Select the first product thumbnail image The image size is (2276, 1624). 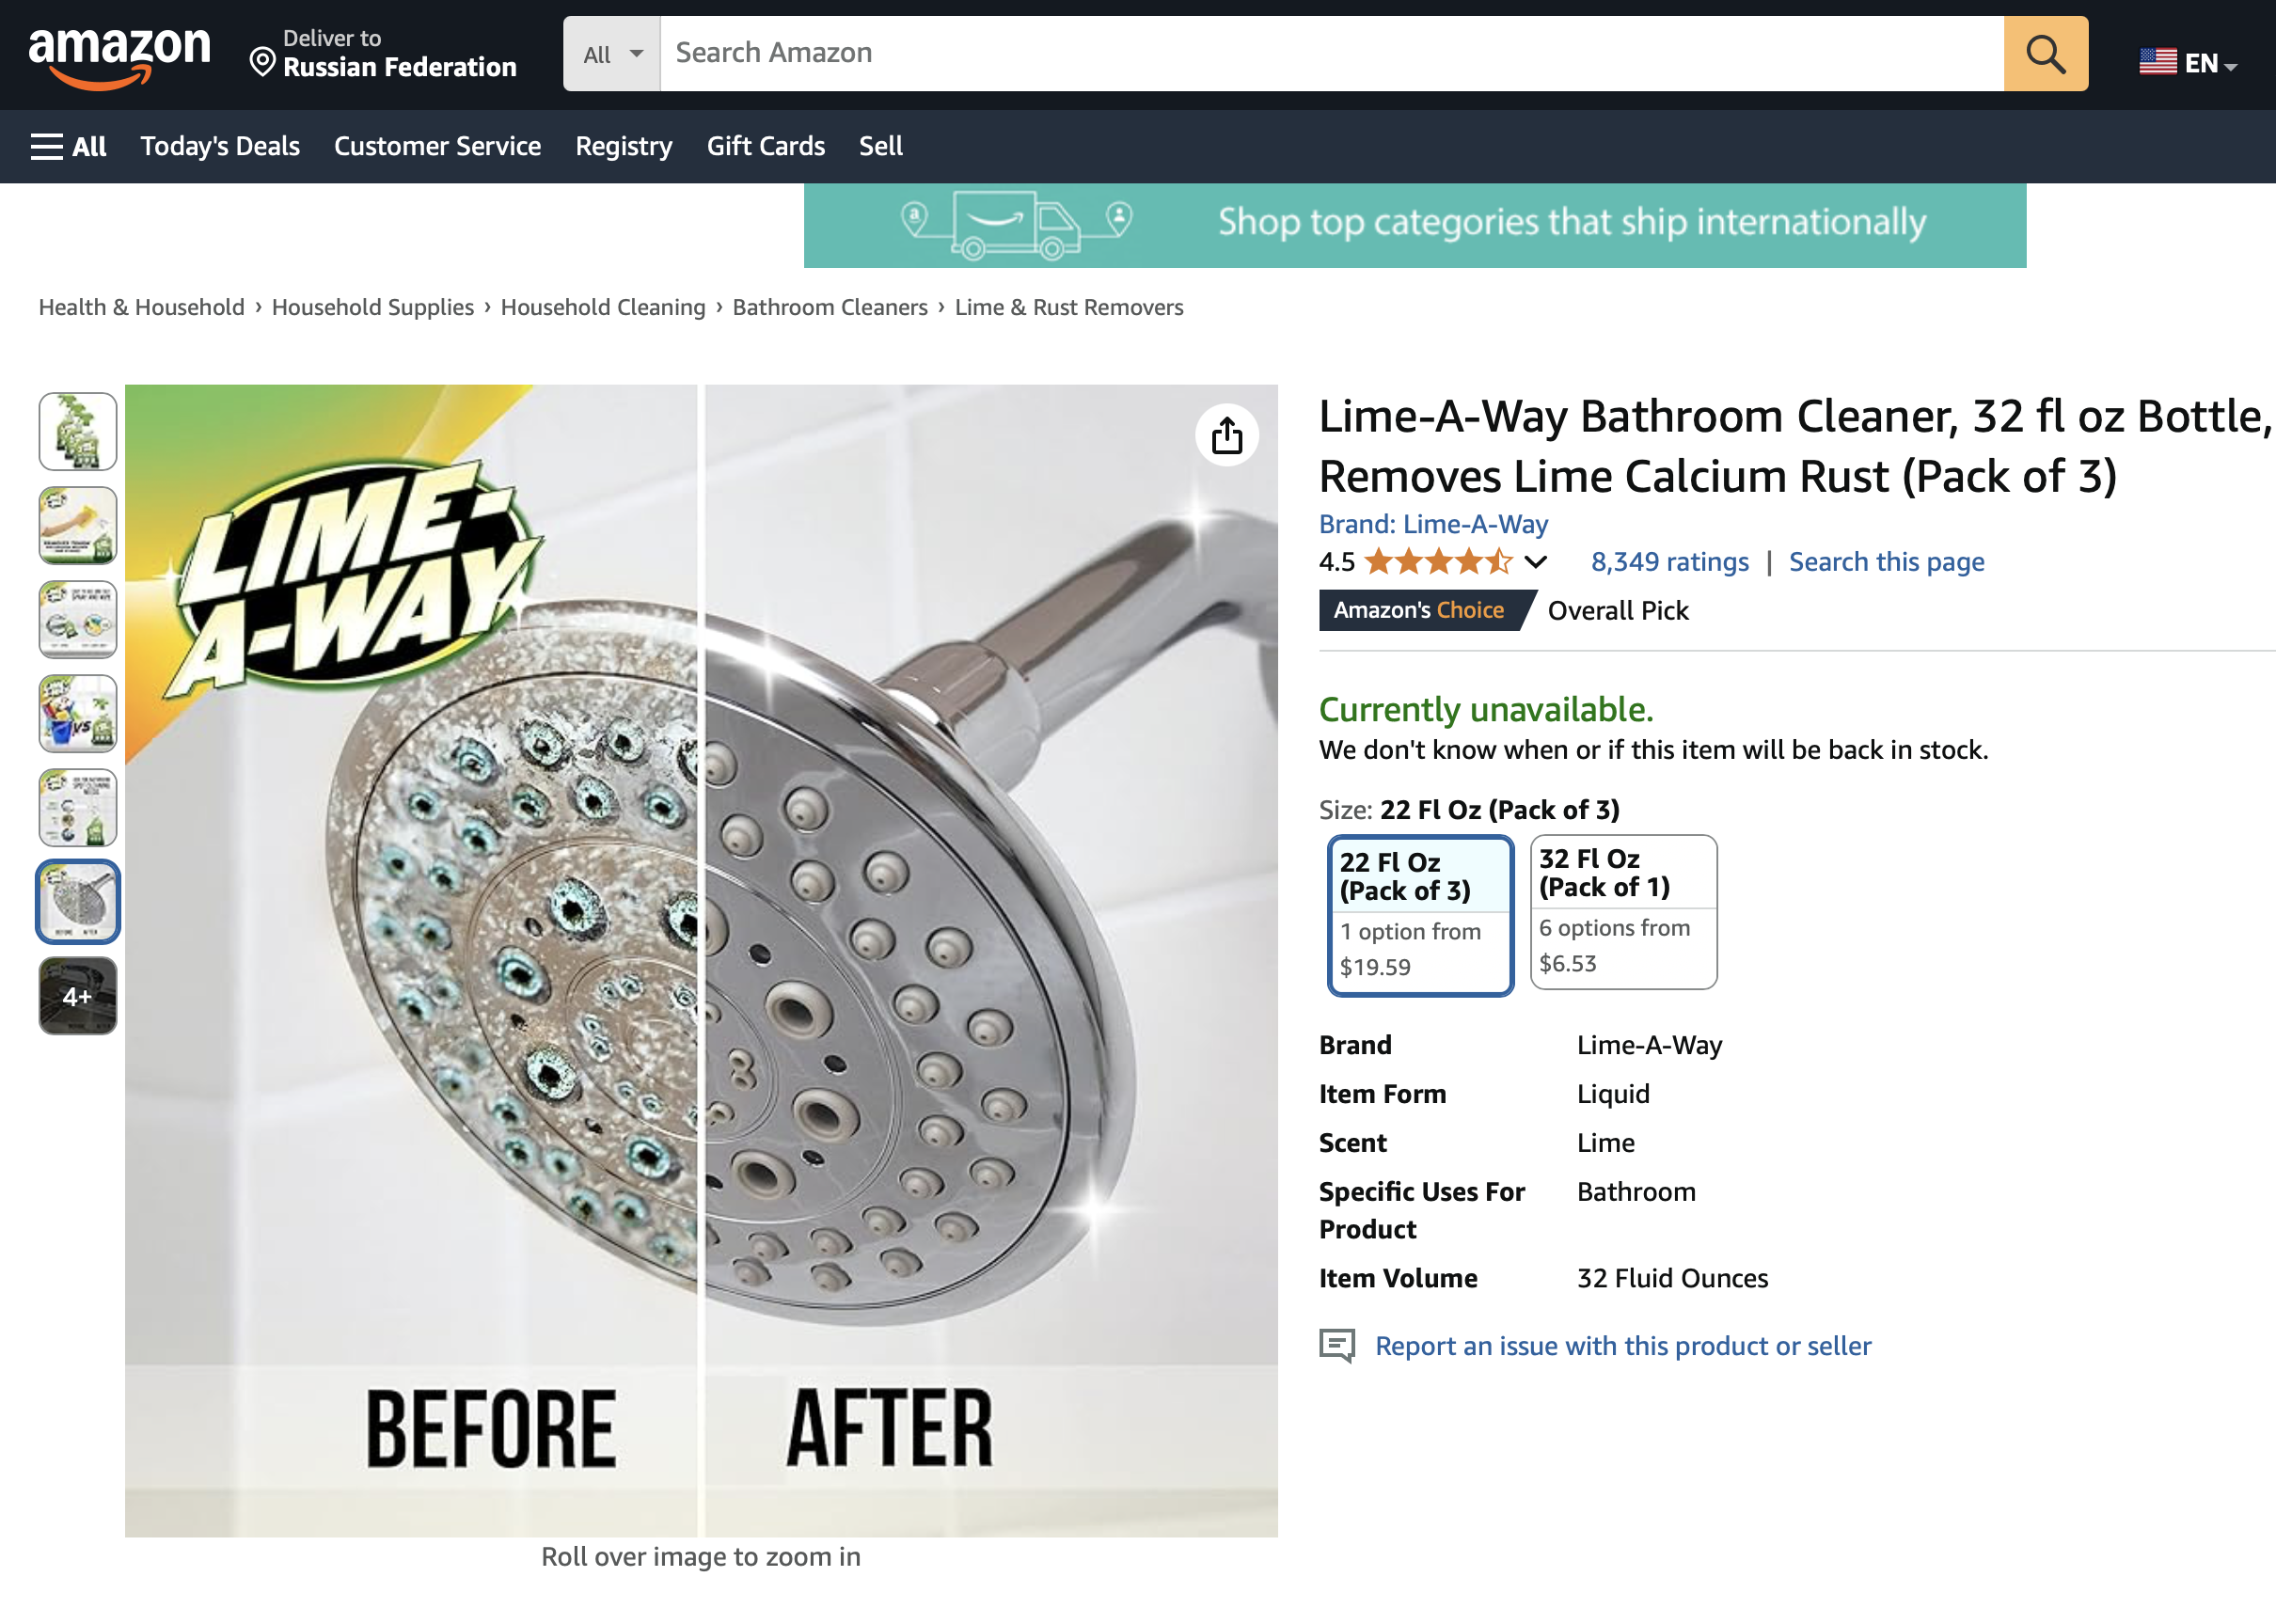pos(78,432)
